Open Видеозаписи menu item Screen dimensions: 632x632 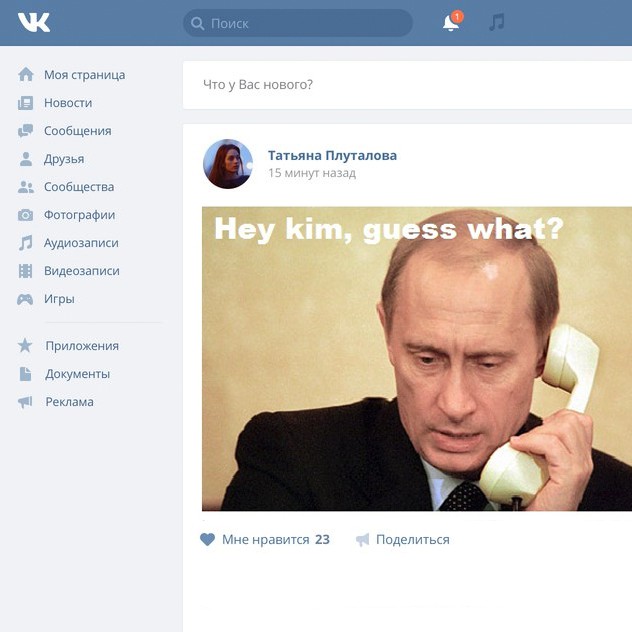point(82,271)
